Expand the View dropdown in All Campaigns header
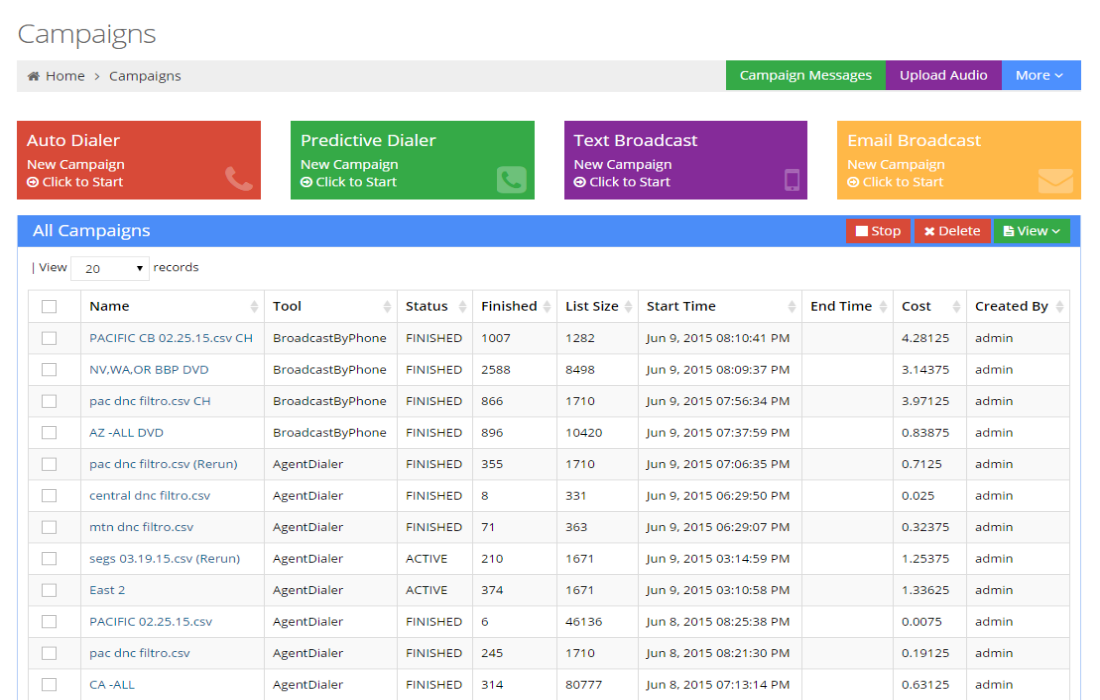1100x700 pixels. tap(1031, 231)
